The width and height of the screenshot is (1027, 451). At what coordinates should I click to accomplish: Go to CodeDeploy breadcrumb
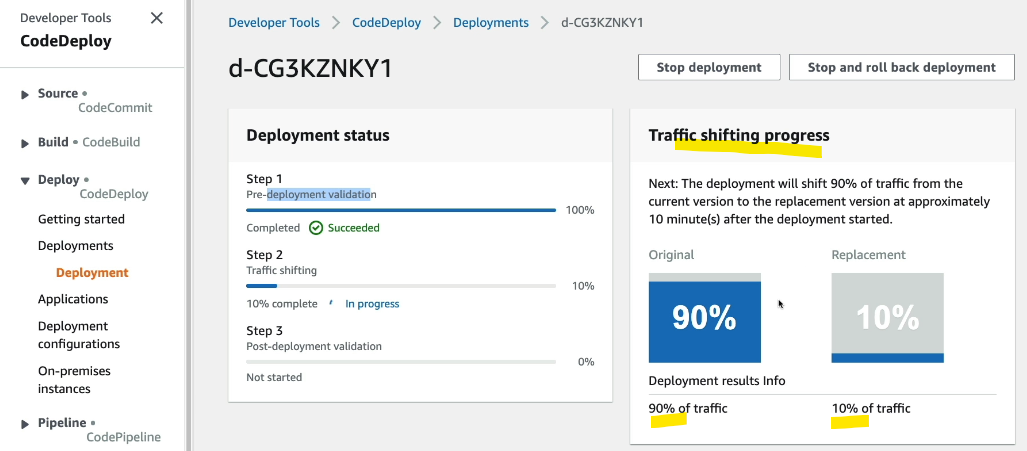[386, 23]
